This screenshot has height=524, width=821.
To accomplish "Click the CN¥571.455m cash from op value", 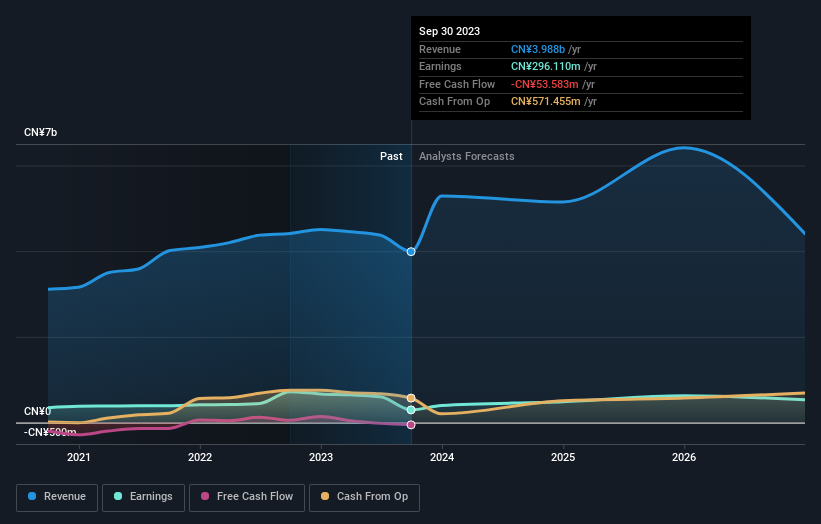I will (x=546, y=102).
